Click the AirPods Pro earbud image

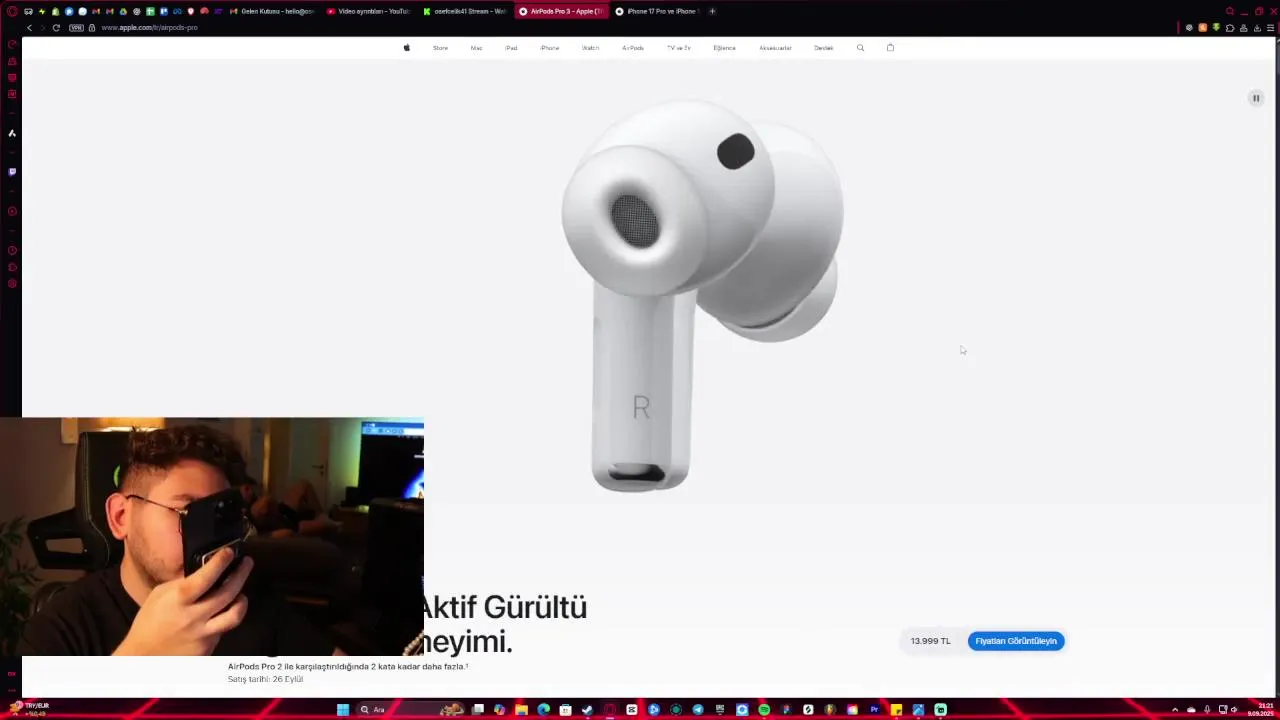(x=701, y=296)
